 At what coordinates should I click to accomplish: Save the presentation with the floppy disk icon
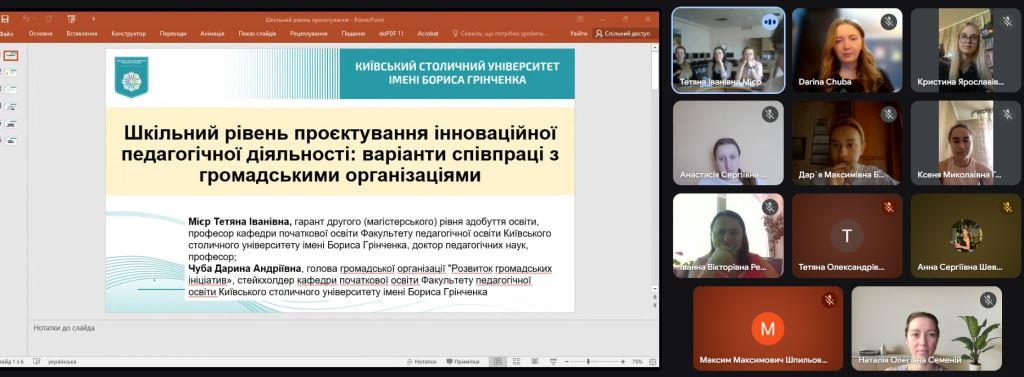click(5, 20)
